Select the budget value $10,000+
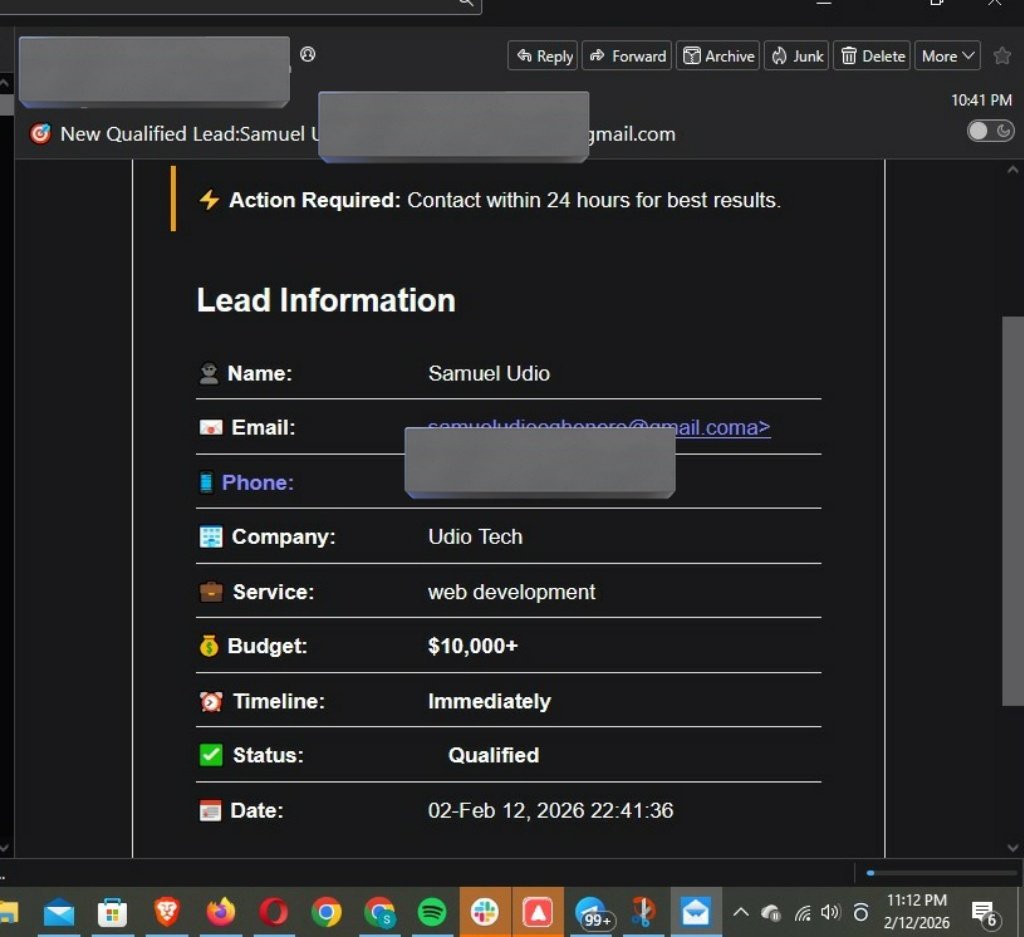This screenshot has width=1024, height=937. click(473, 646)
